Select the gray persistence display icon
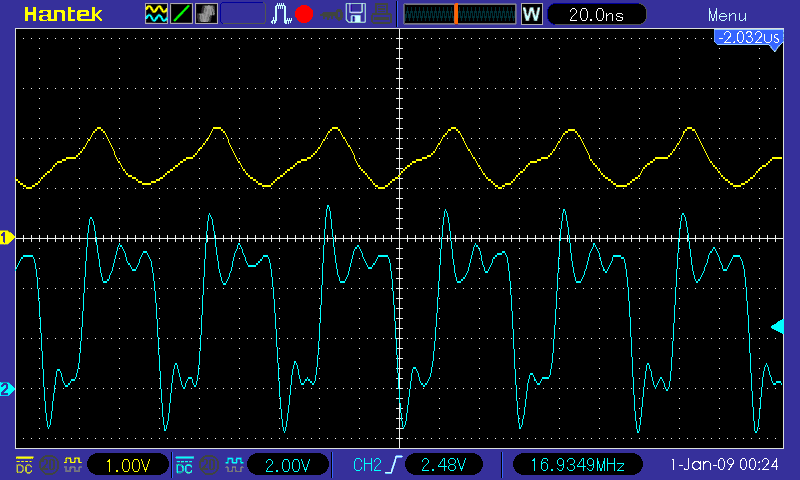800x480 pixels. [x=206, y=14]
